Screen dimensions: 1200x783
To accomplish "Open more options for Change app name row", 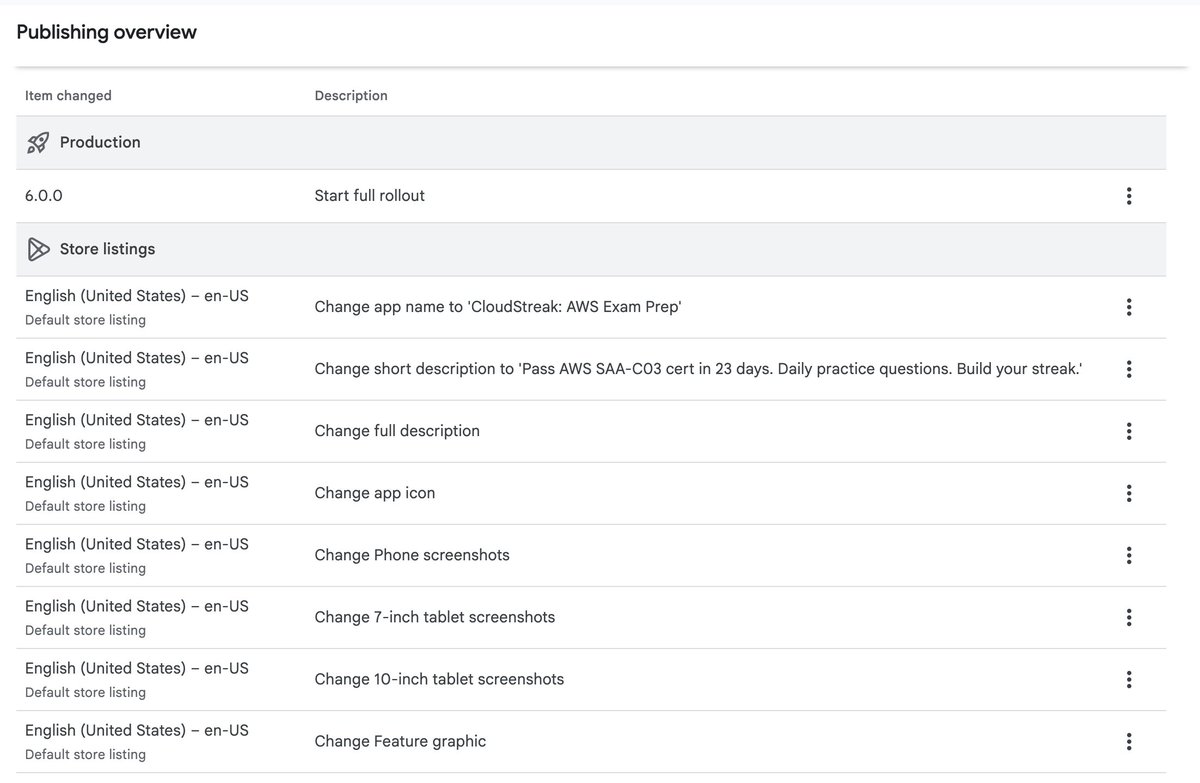I will click(1128, 307).
